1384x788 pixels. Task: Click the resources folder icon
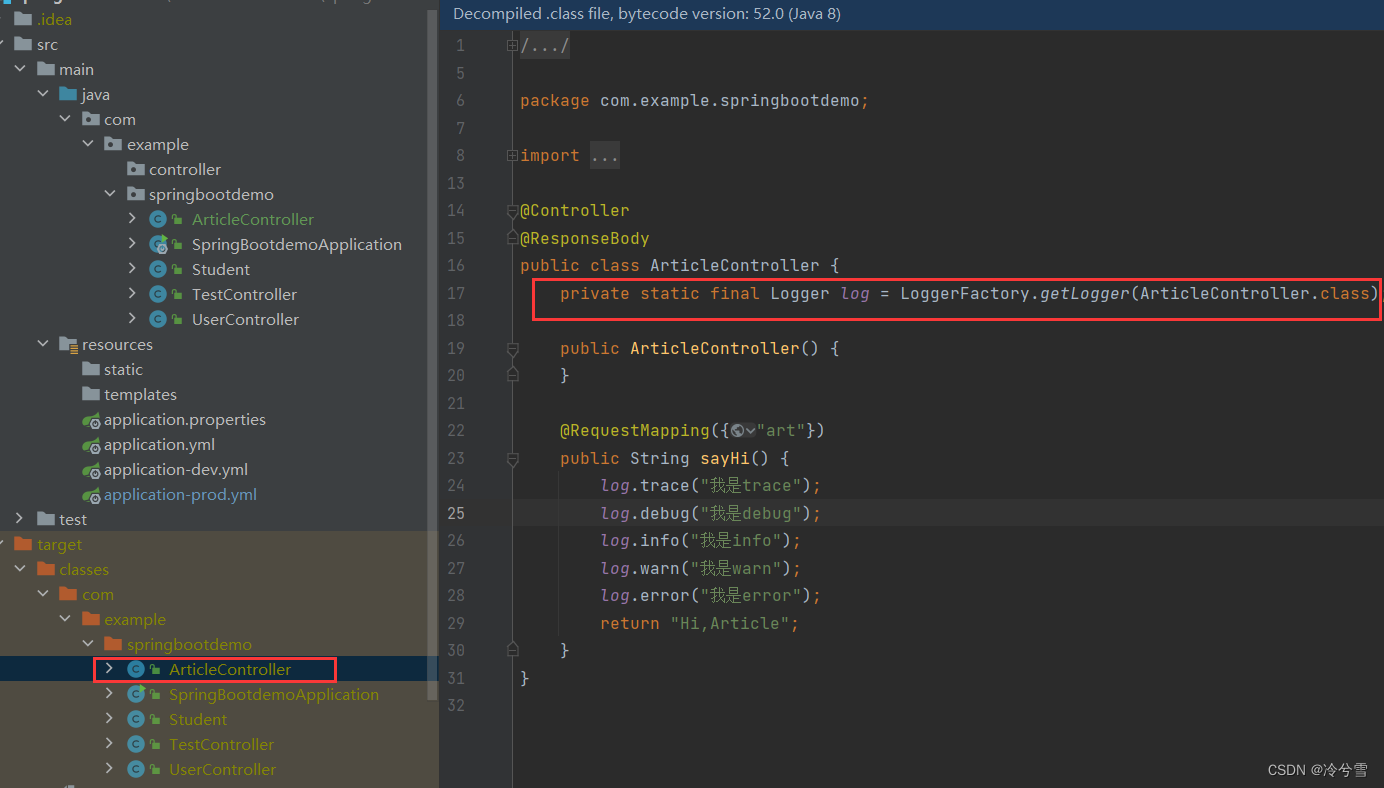(x=68, y=344)
